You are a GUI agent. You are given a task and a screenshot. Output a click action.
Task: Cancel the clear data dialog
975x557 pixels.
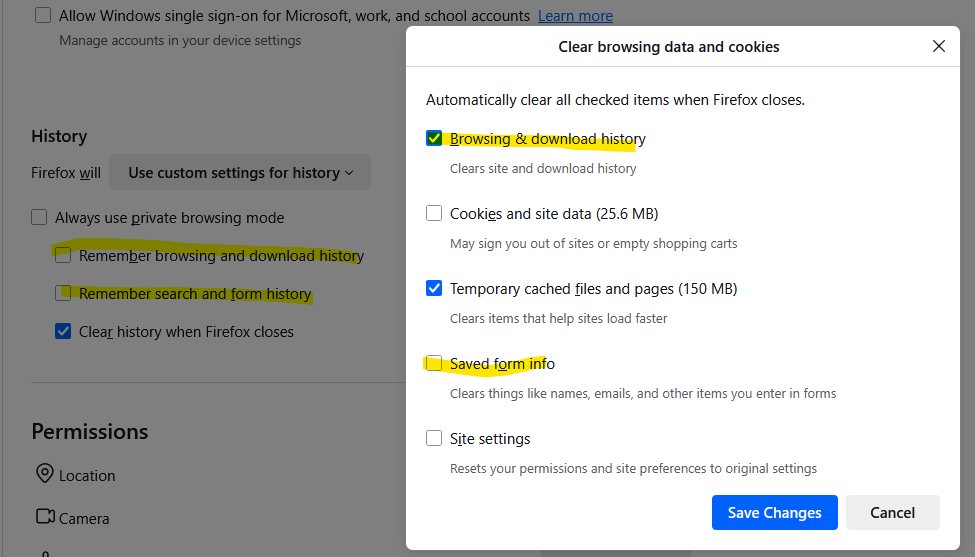click(x=892, y=512)
